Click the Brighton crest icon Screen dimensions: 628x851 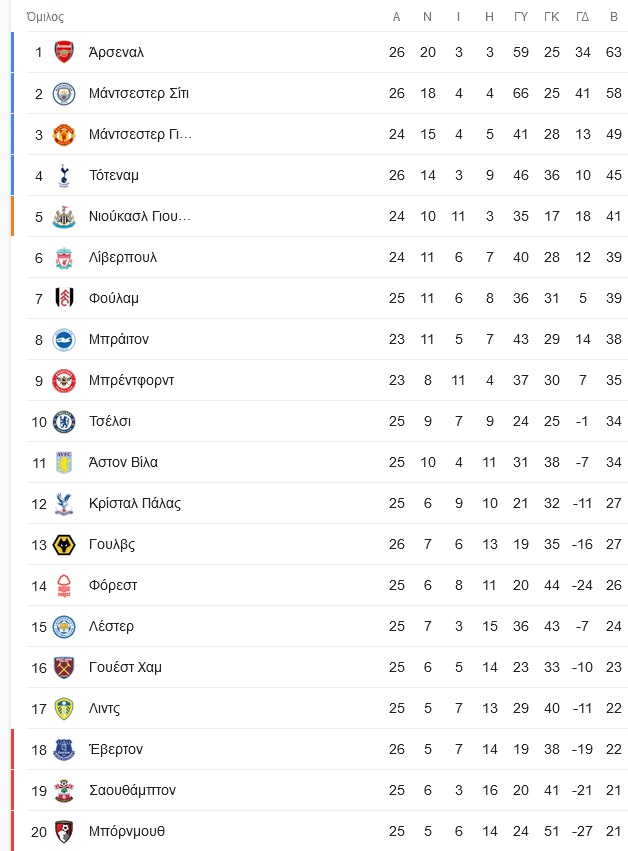tap(64, 339)
